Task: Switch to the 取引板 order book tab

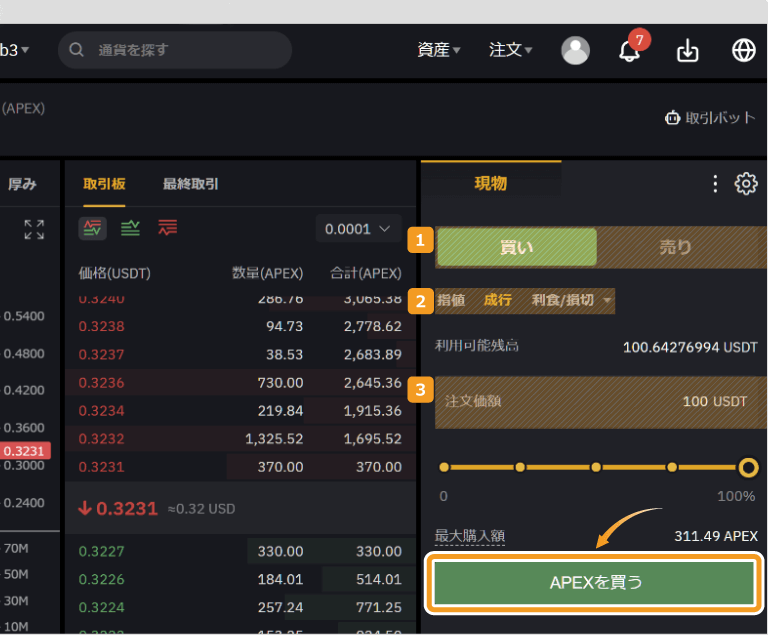Action: (x=104, y=184)
